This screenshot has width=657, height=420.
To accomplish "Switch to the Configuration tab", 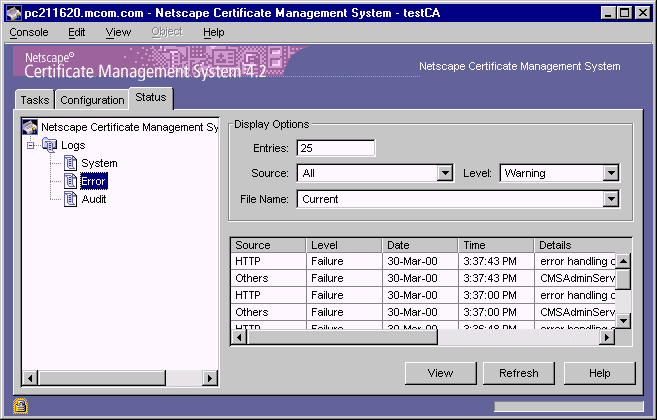I will click(x=92, y=100).
